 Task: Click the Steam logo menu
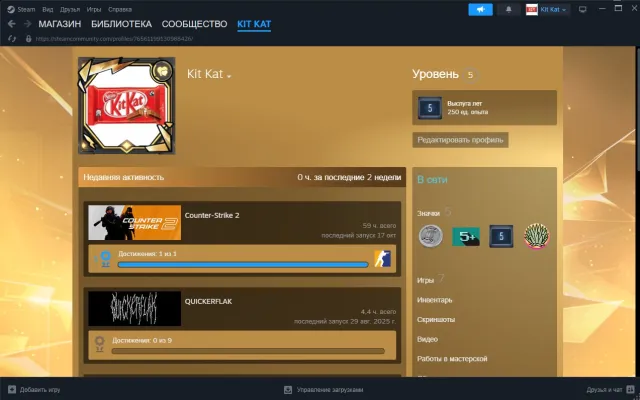pos(11,9)
